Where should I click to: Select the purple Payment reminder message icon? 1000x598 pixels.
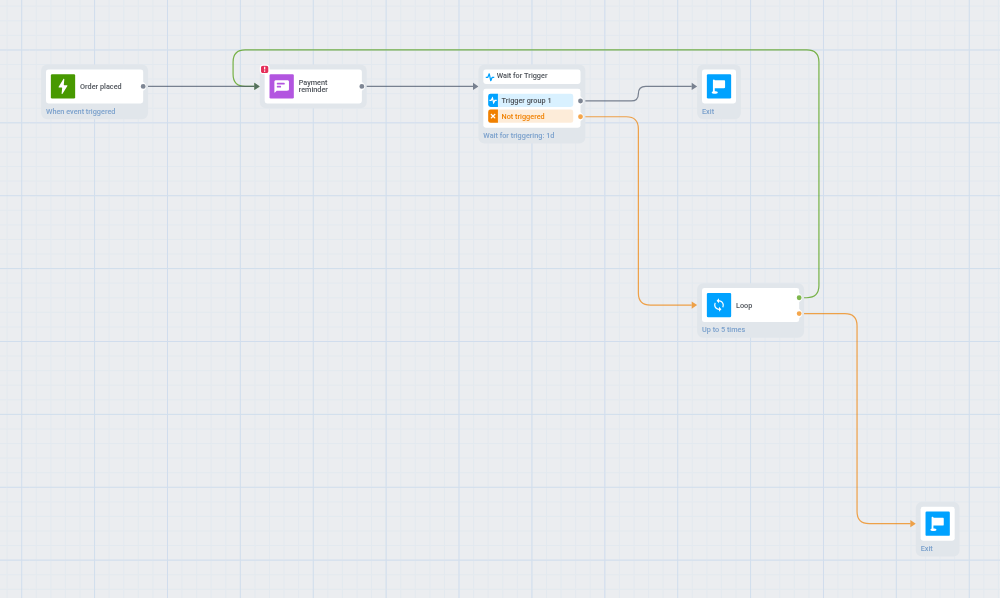(x=281, y=86)
